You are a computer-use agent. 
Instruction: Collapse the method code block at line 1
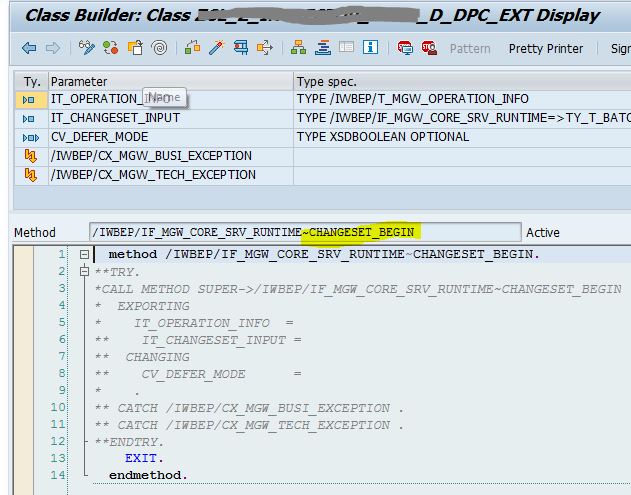click(x=85, y=255)
